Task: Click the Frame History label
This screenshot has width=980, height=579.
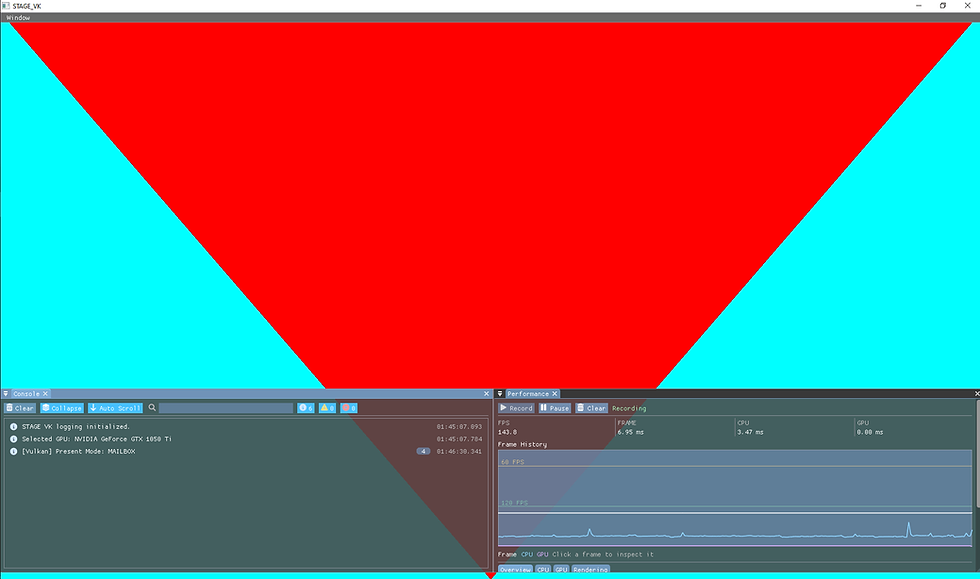Action: [522, 445]
